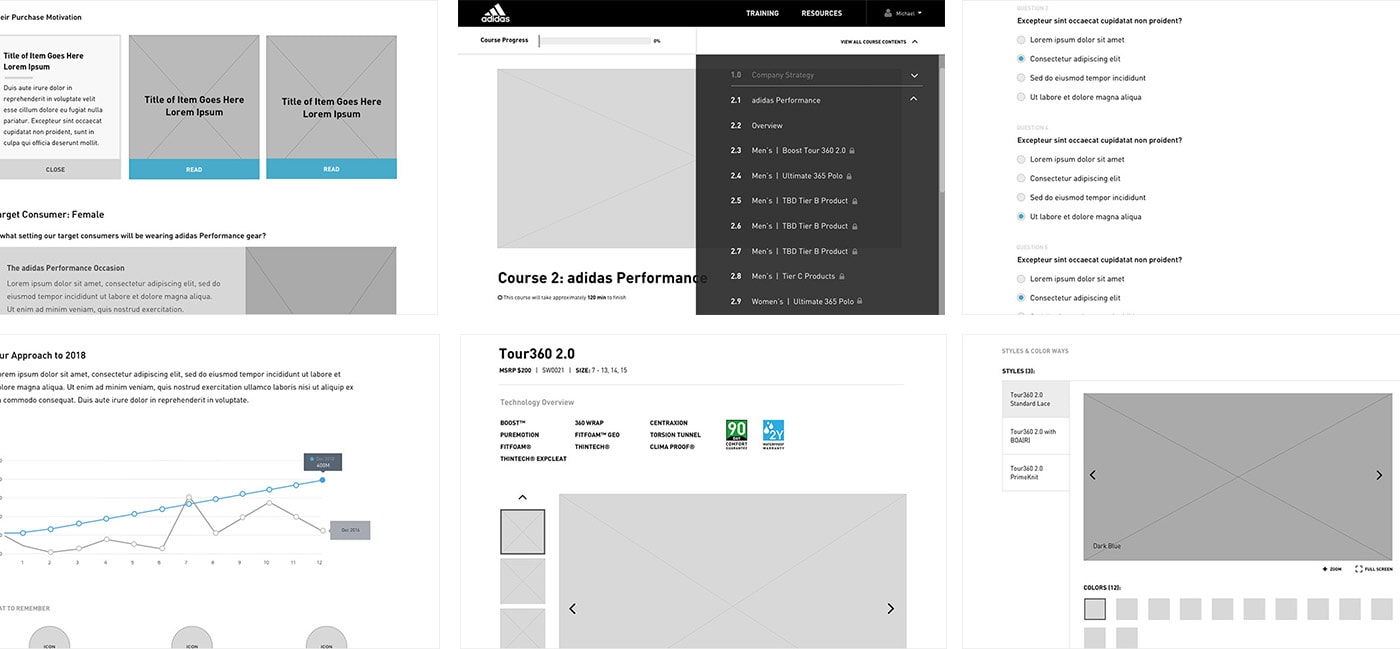Select the Tour360 2.0 Standard Lace style tab
Image resolution: width=1400 pixels, height=649 pixels.
click(1036, 399)
